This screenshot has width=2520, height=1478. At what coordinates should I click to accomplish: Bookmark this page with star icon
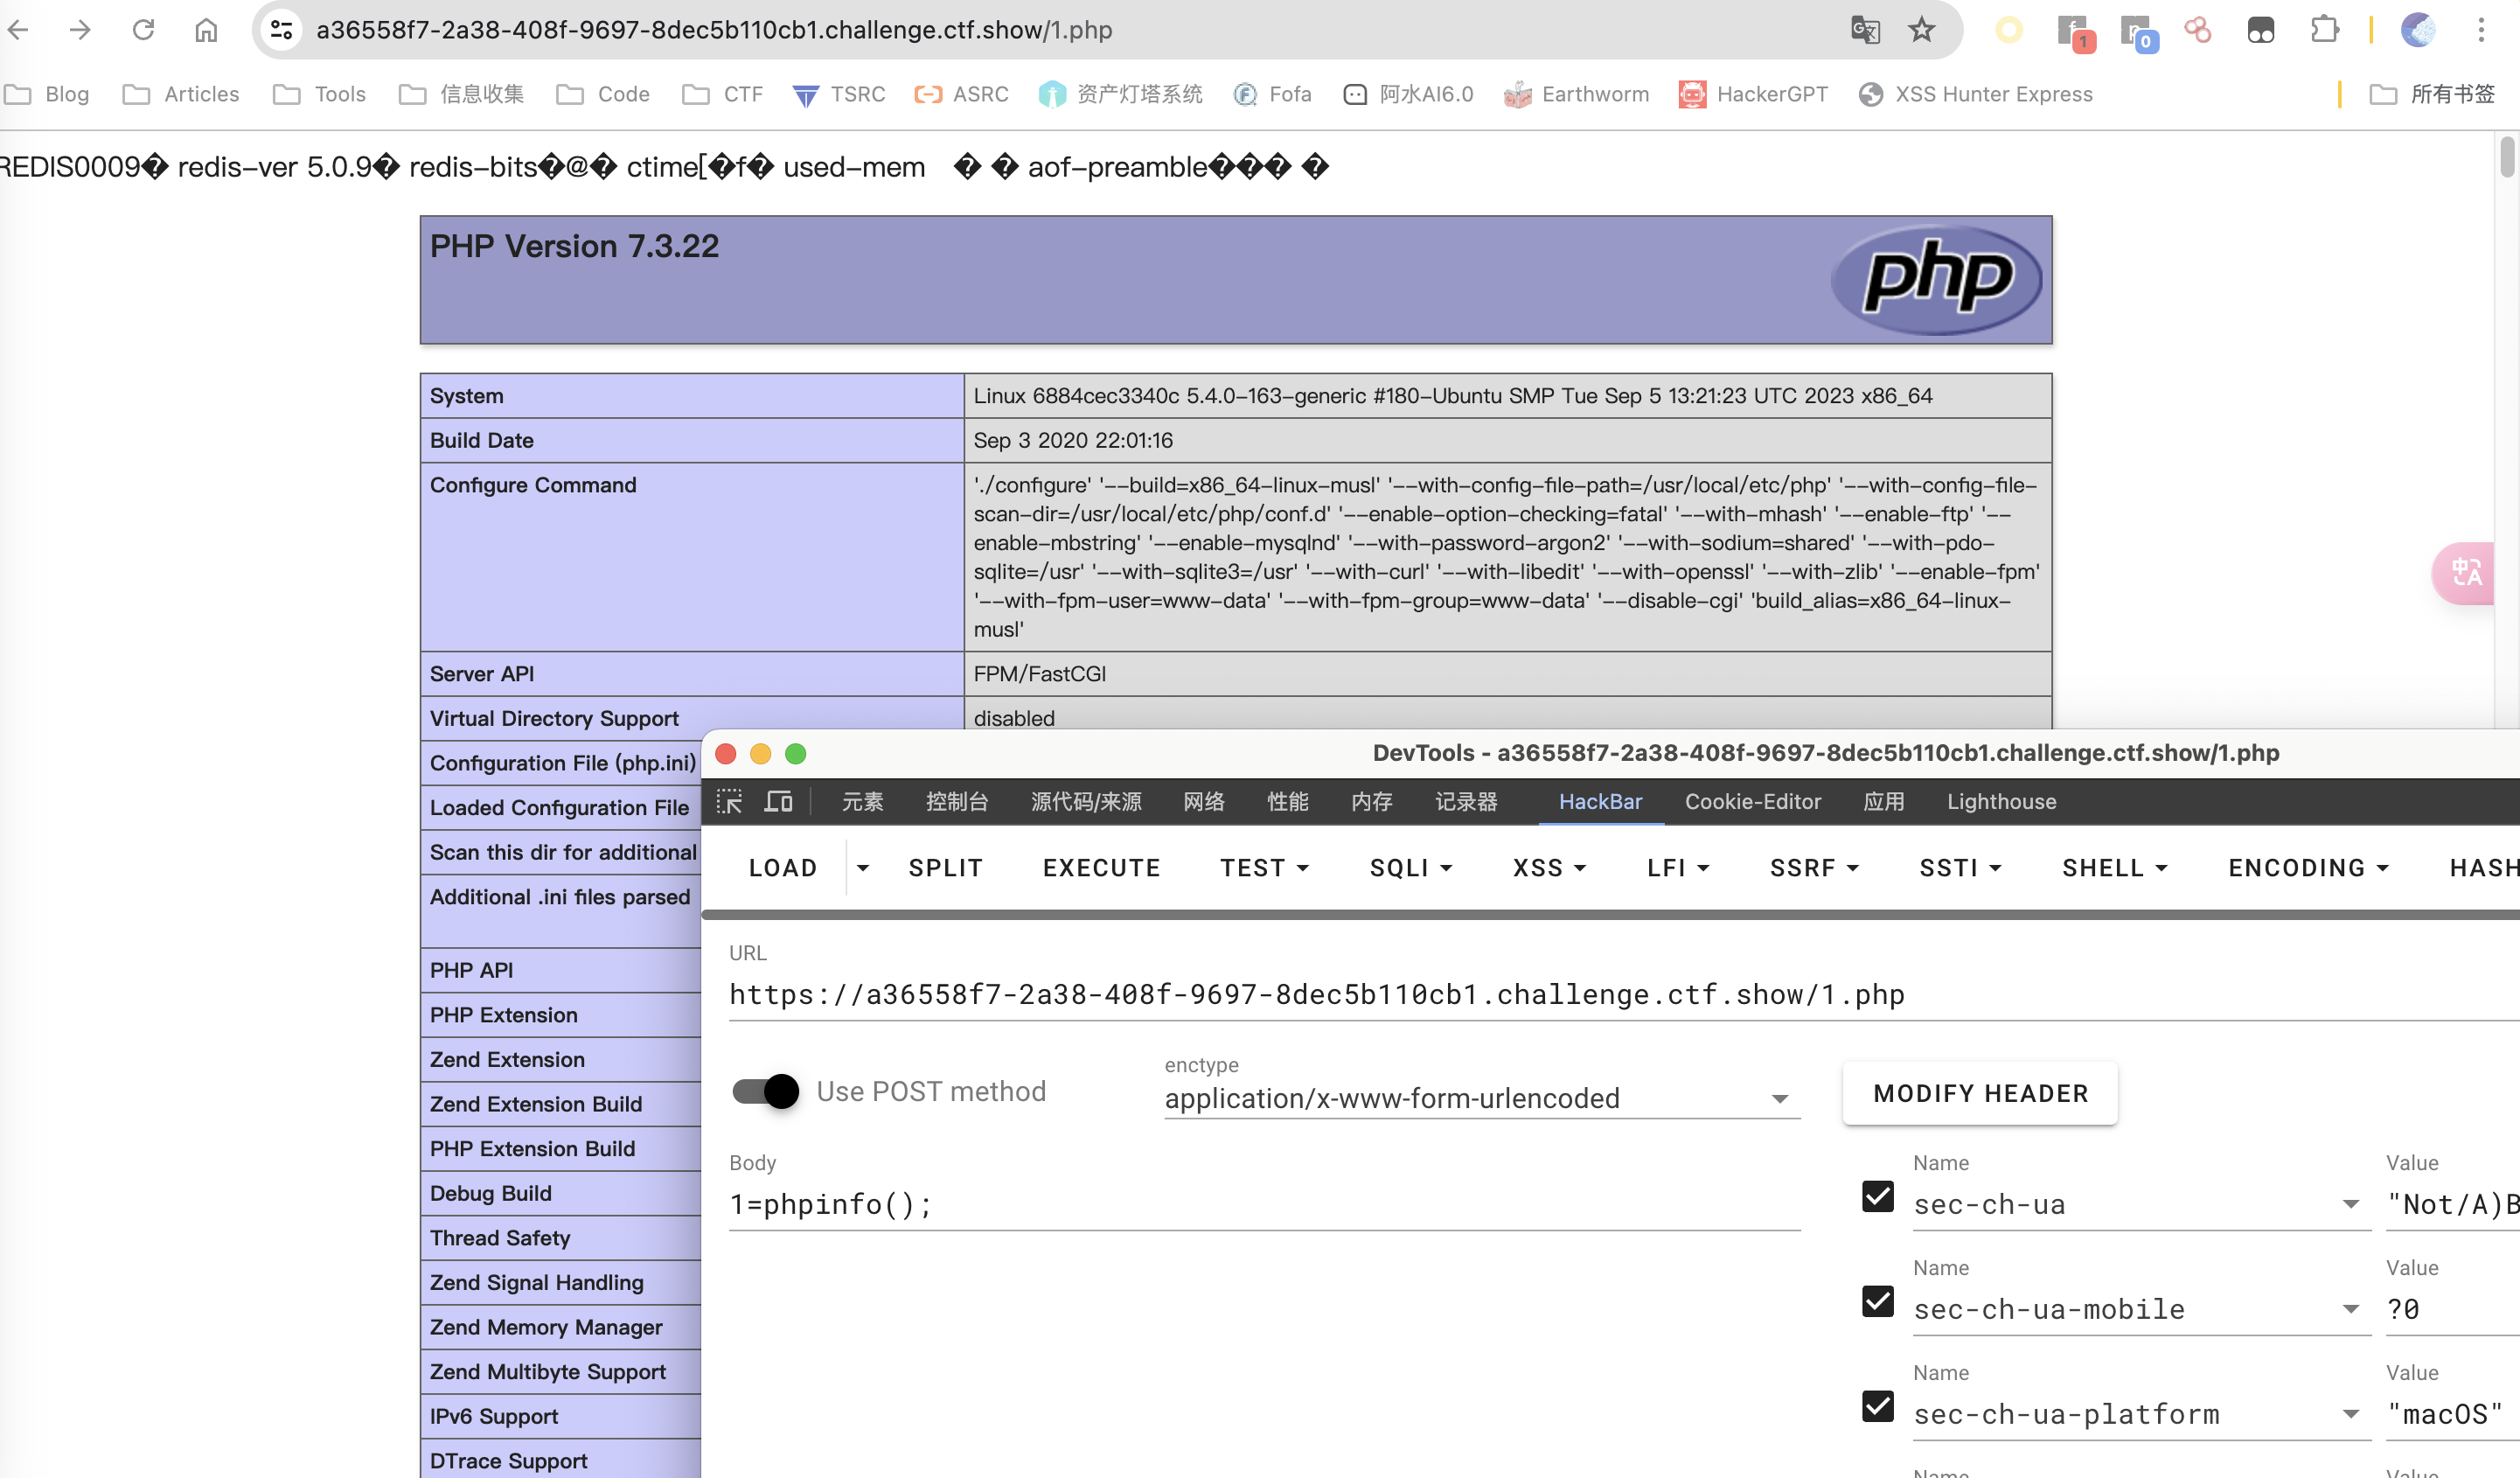[x=1921, y=30]
